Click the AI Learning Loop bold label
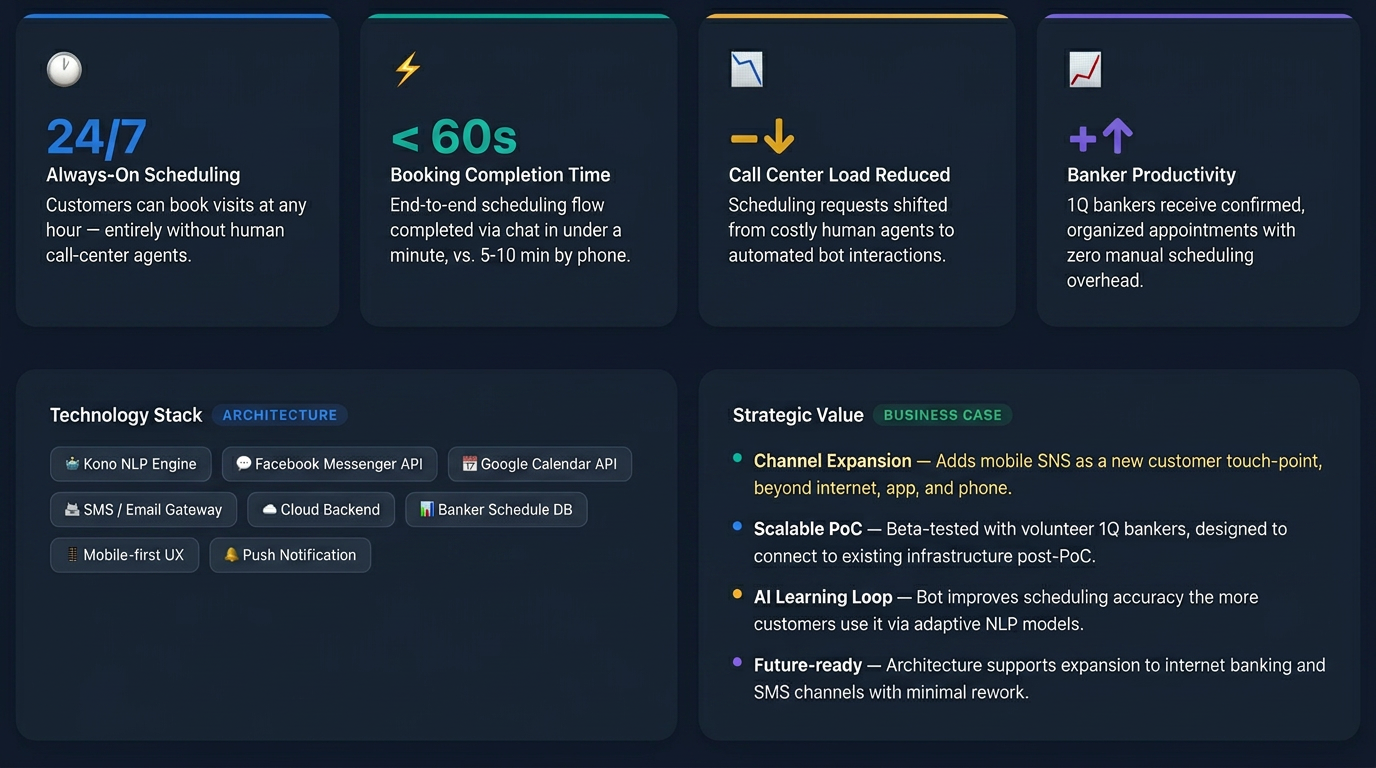The image size is (1376, 768). (x=822, y=597)
